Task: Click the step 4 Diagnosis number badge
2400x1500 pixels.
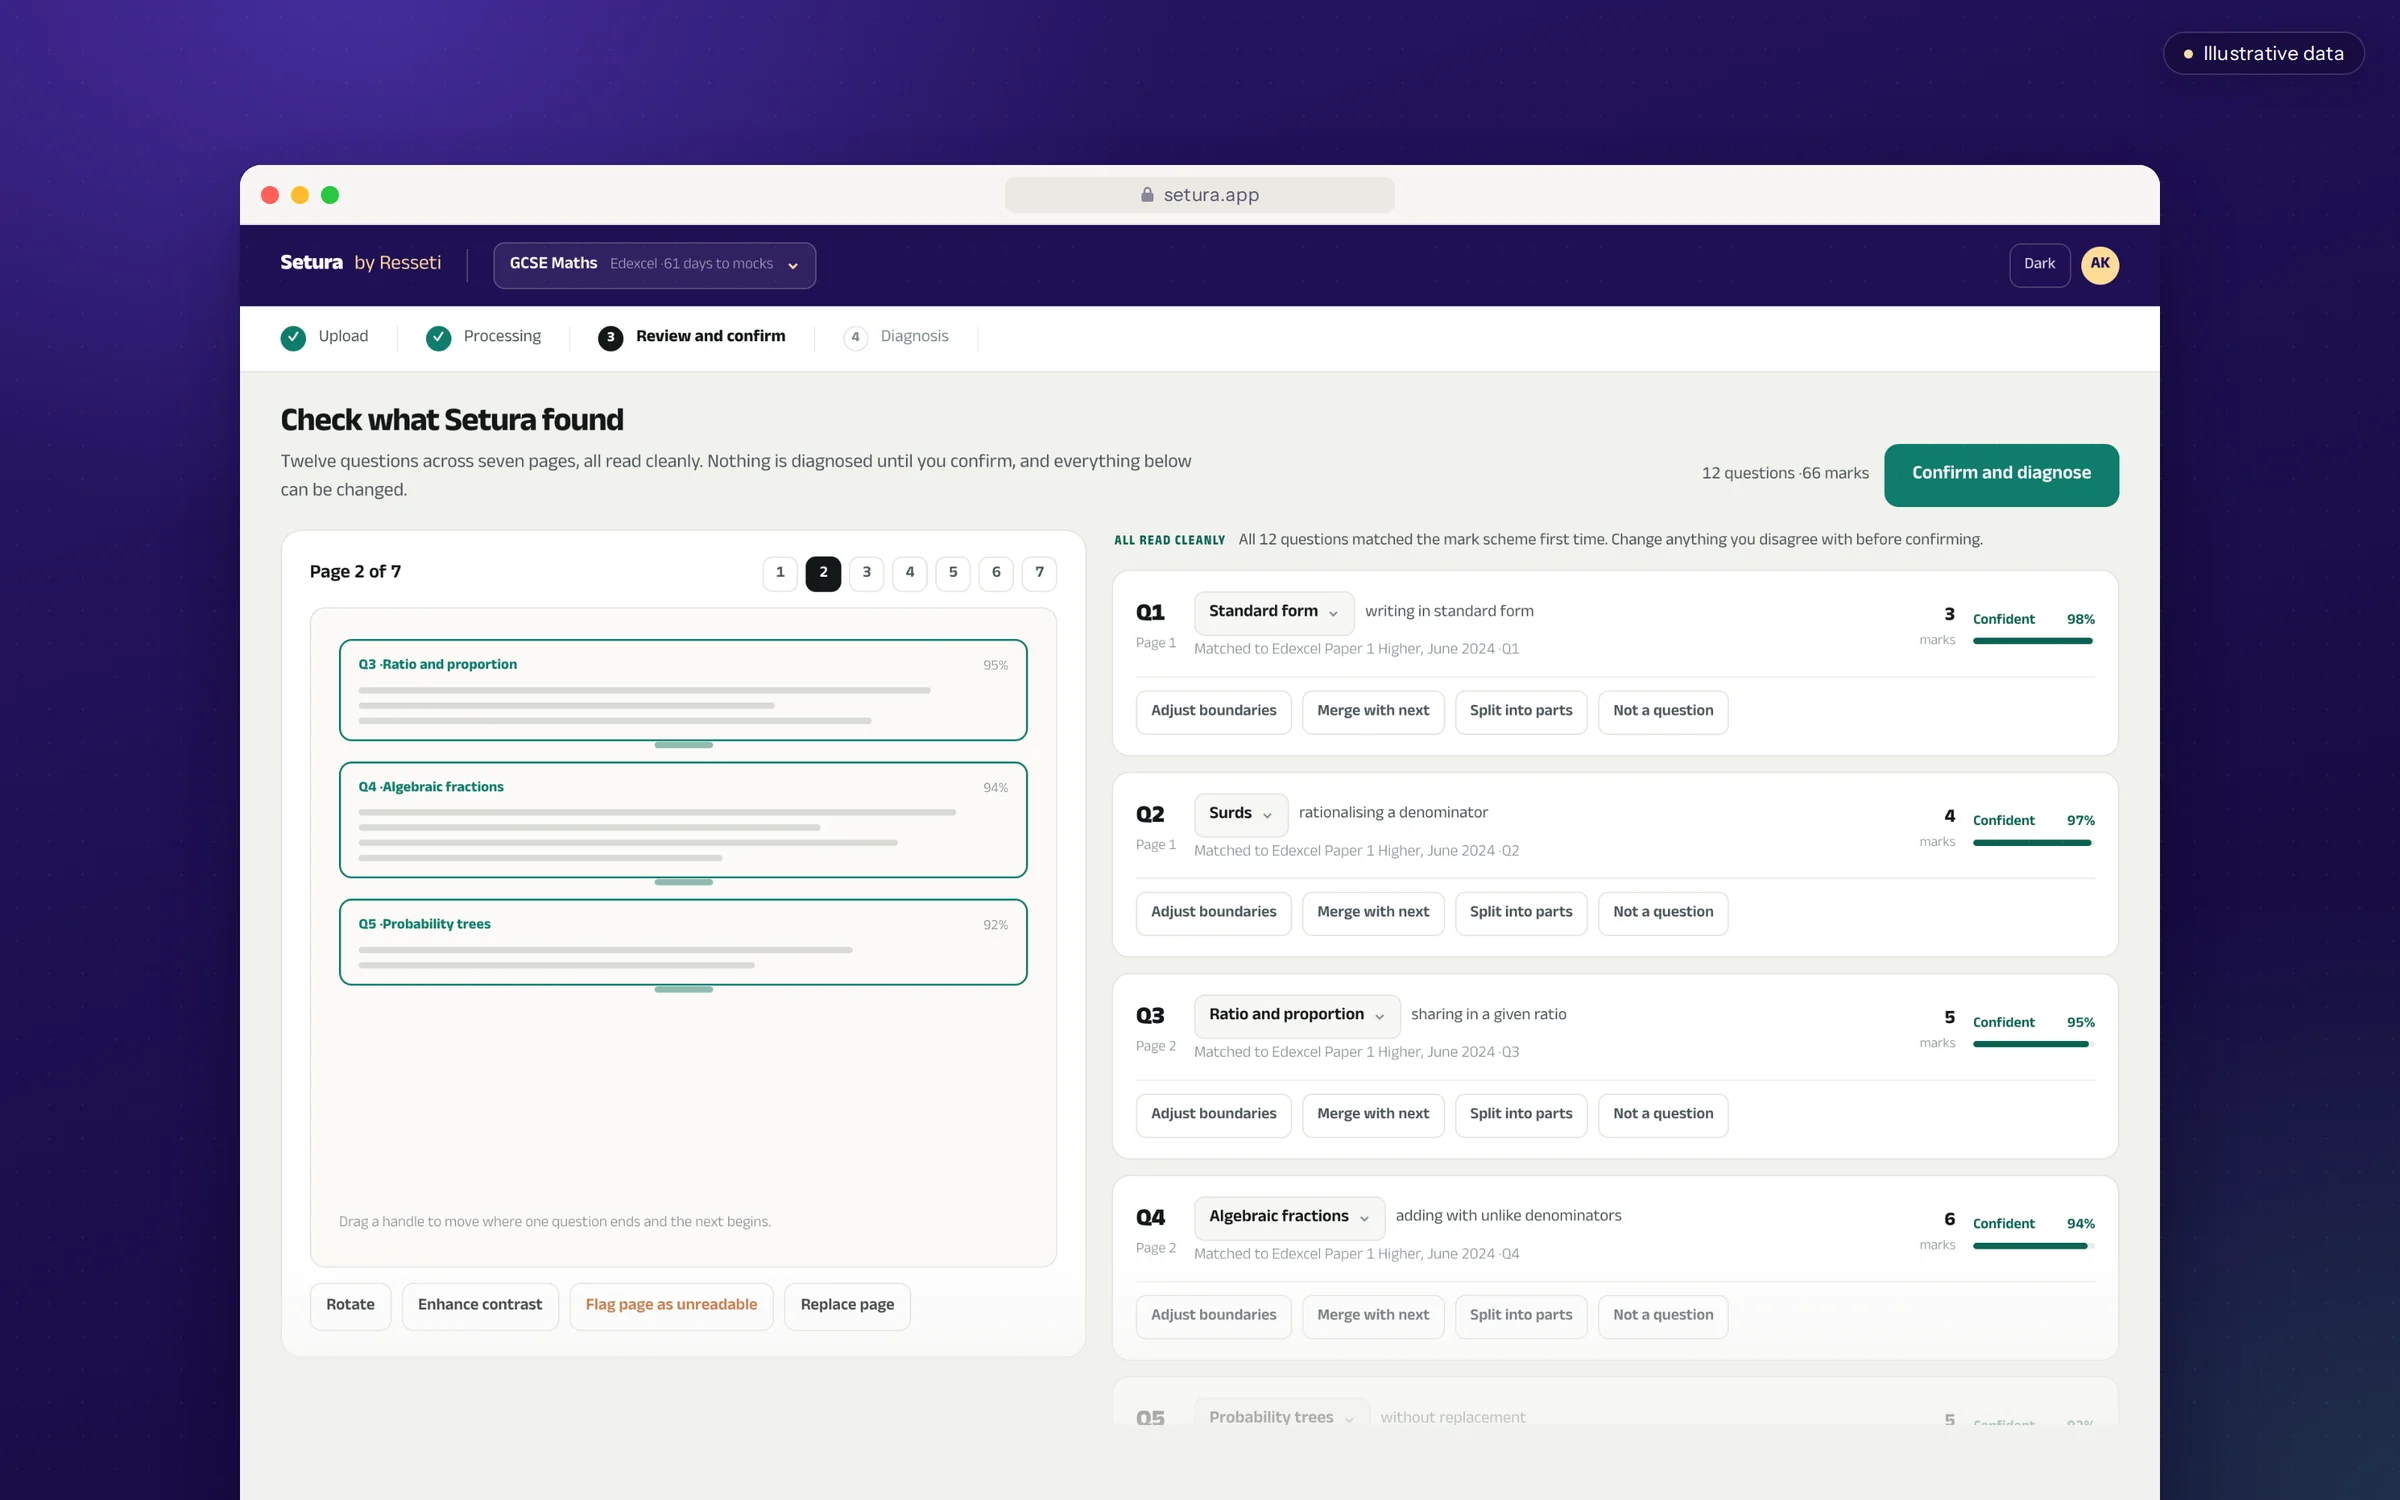Action: pos(855,337)
